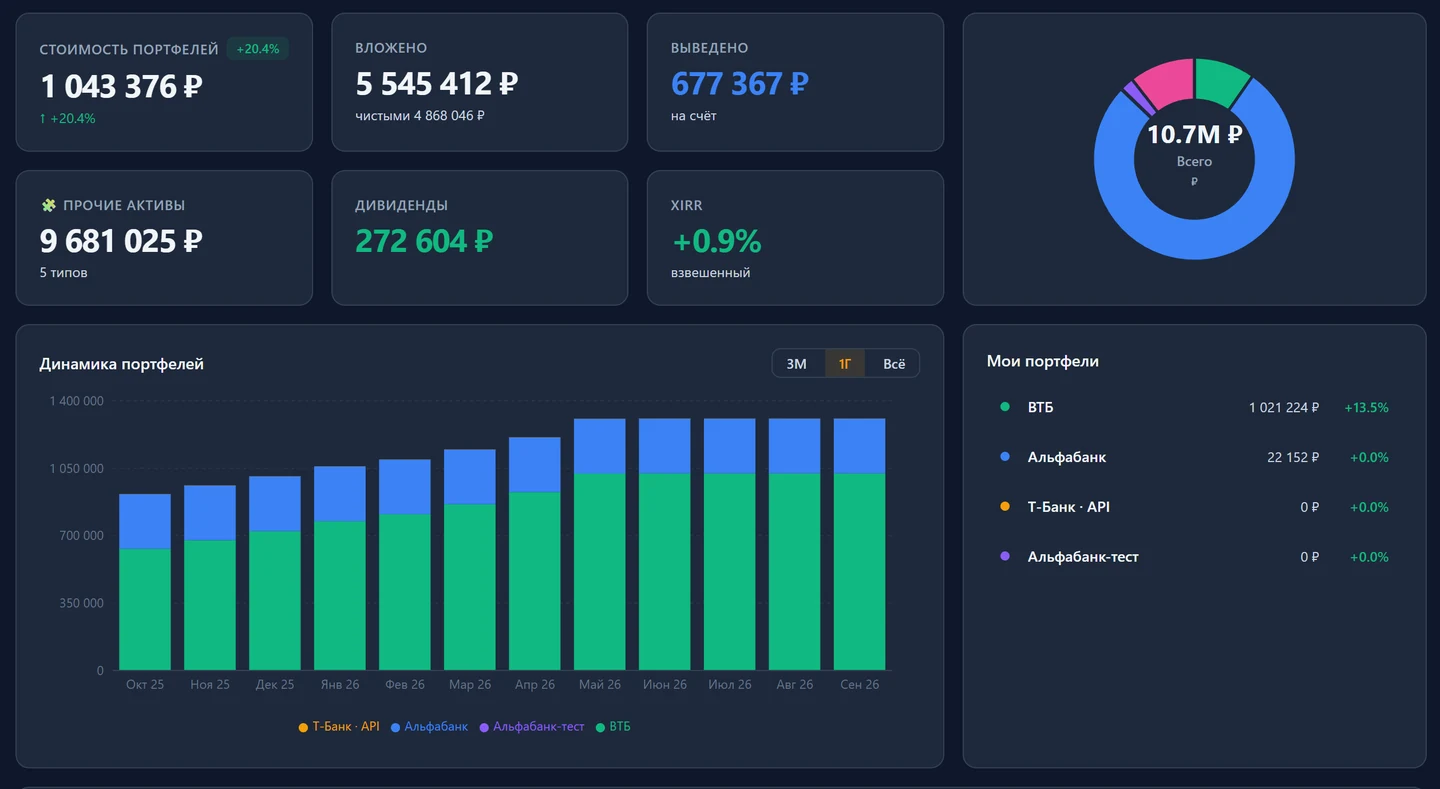Show the Всё time range
1440x789 pixels.
click(x=894, y=363)
